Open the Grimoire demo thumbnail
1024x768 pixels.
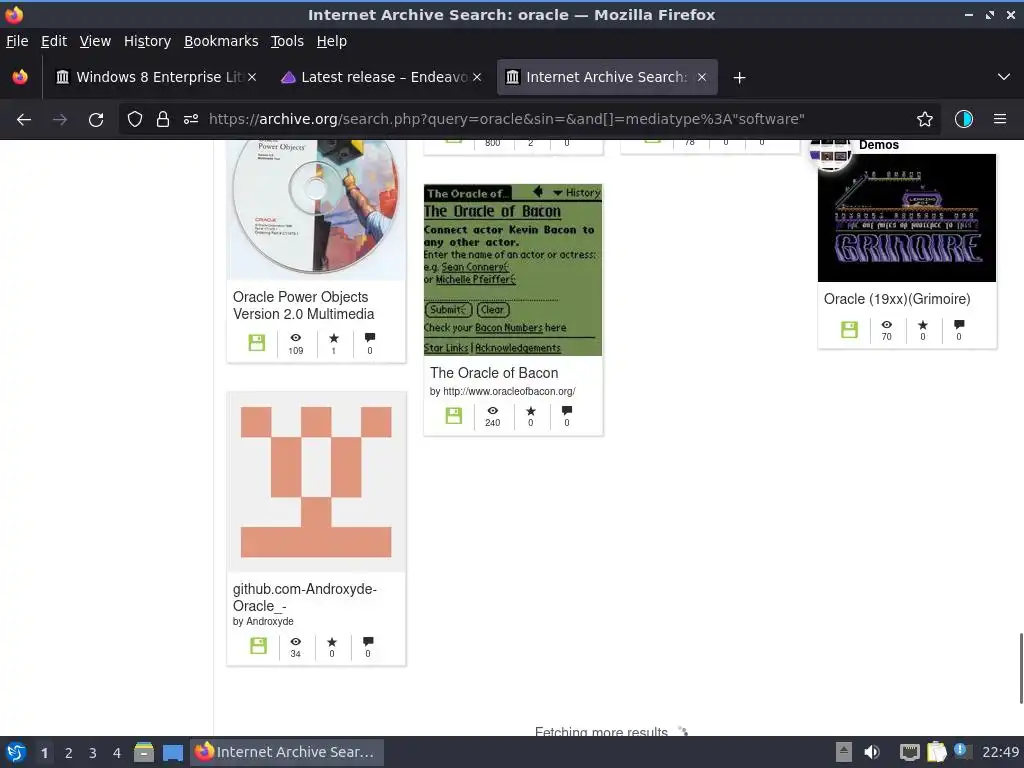pos(906,218)
